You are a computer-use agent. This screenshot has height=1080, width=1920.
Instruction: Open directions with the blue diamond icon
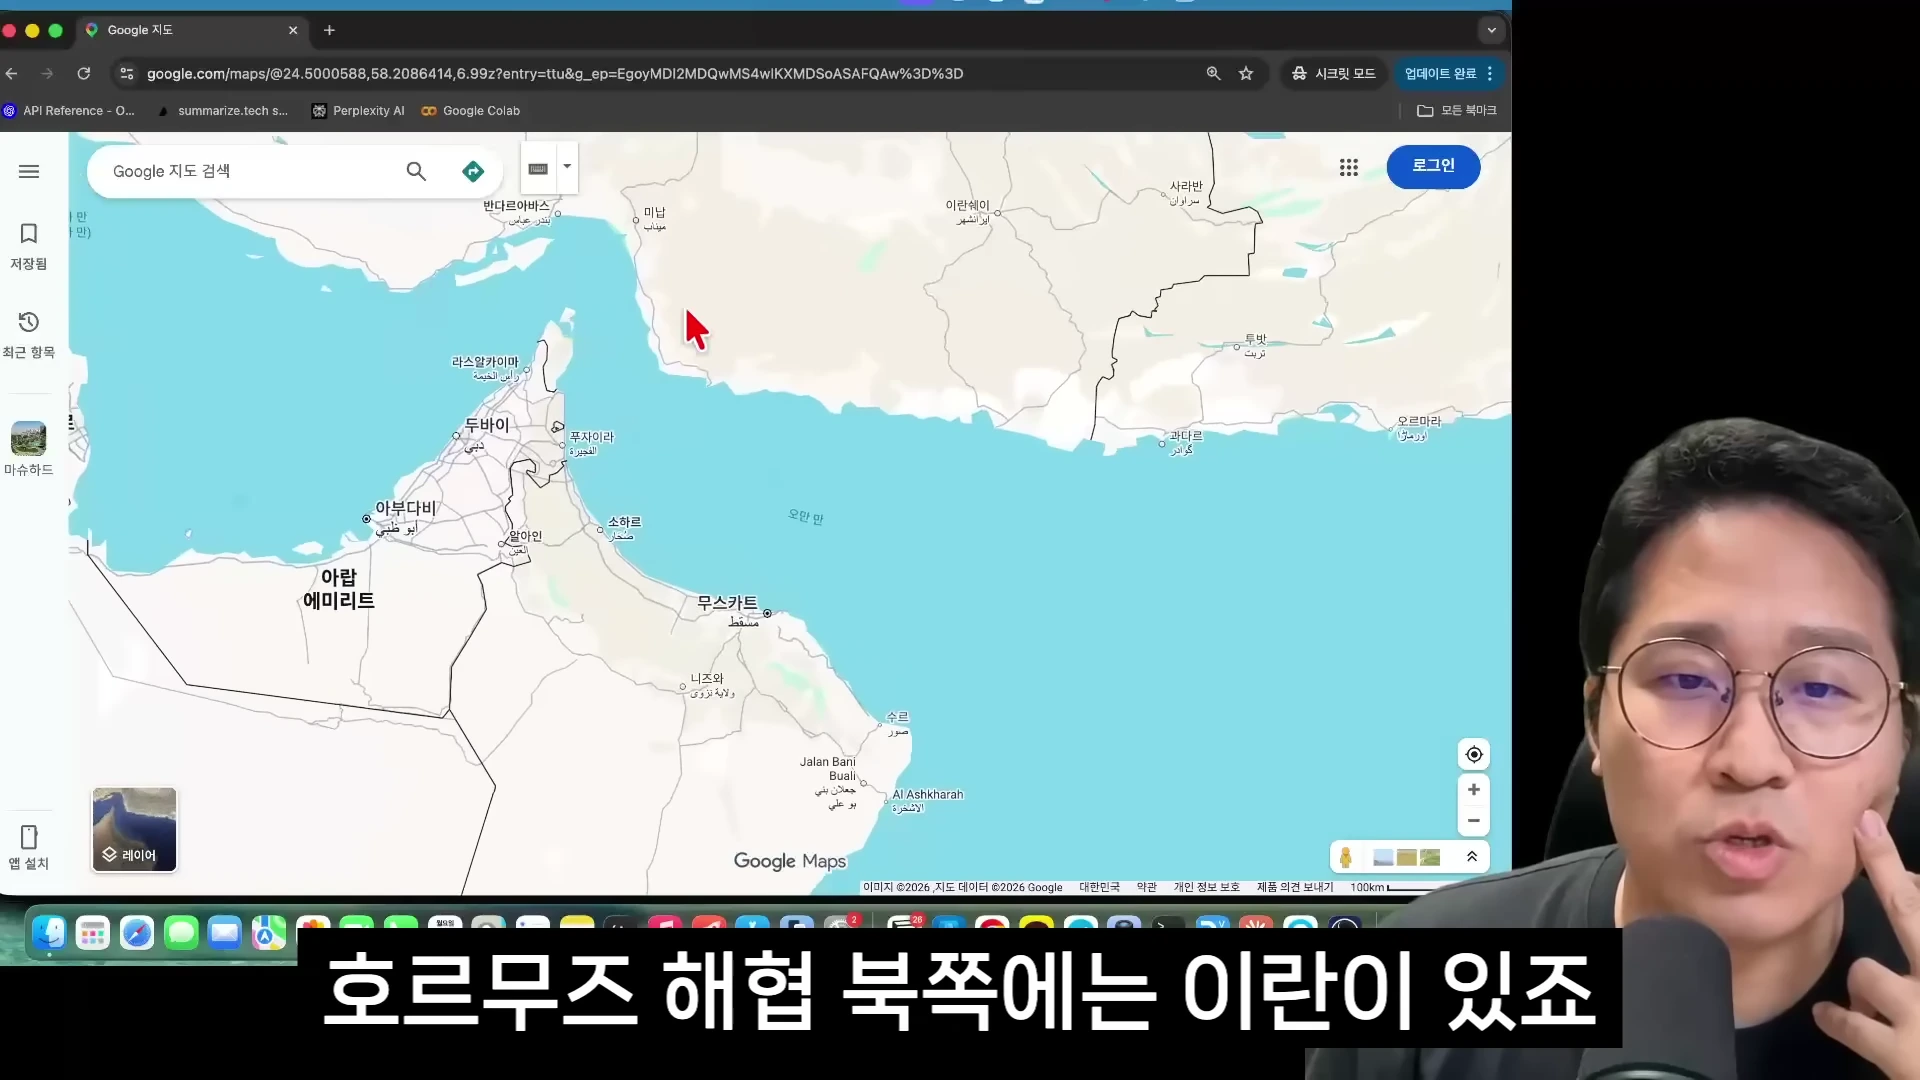coord(473,171)
